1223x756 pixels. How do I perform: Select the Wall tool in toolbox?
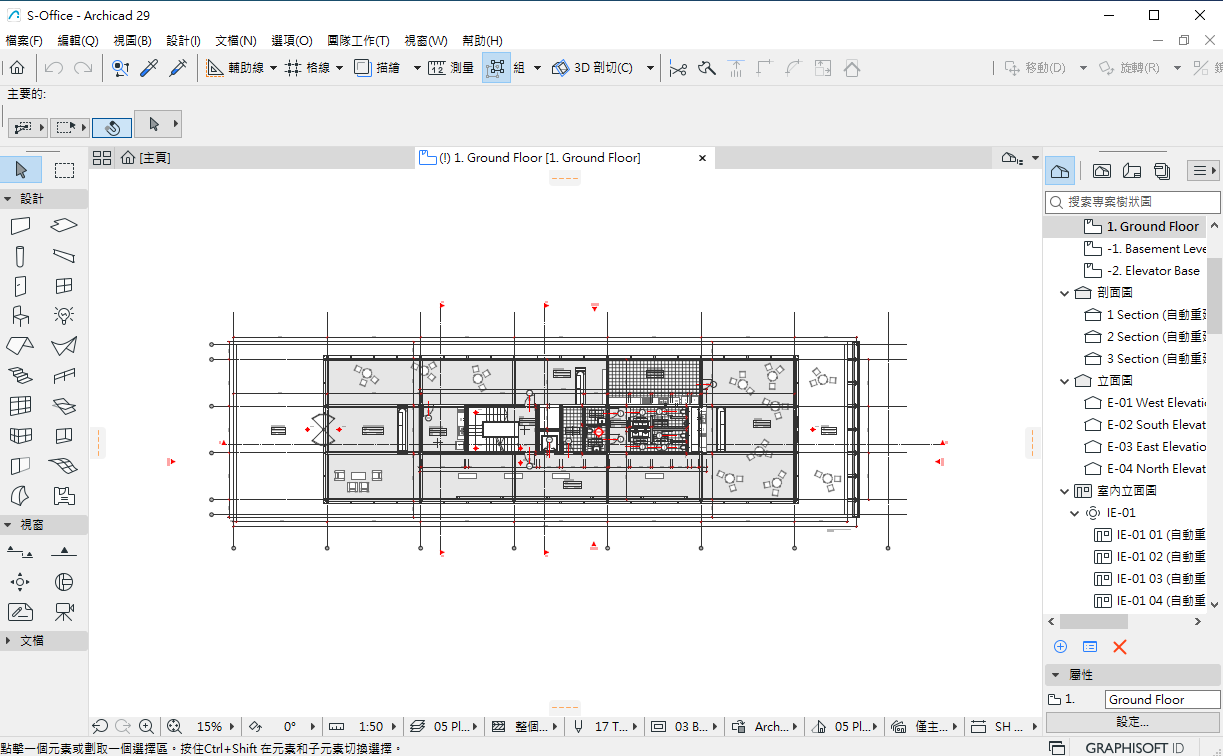20,226
